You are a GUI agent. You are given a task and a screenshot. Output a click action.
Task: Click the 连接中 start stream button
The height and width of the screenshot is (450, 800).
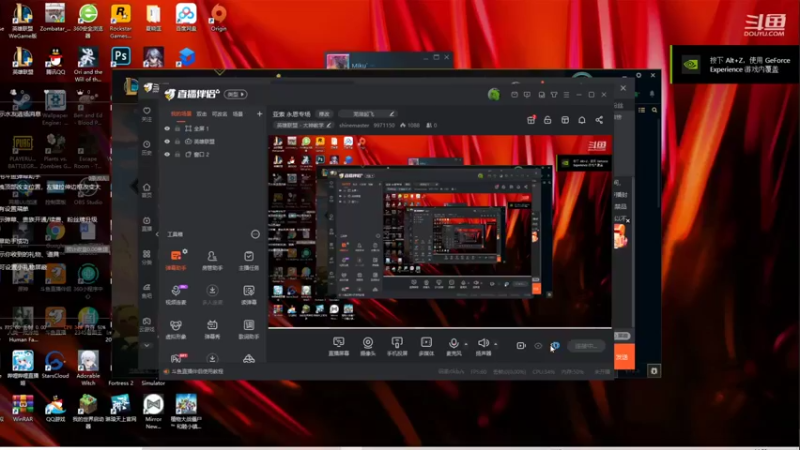[586, 346]
